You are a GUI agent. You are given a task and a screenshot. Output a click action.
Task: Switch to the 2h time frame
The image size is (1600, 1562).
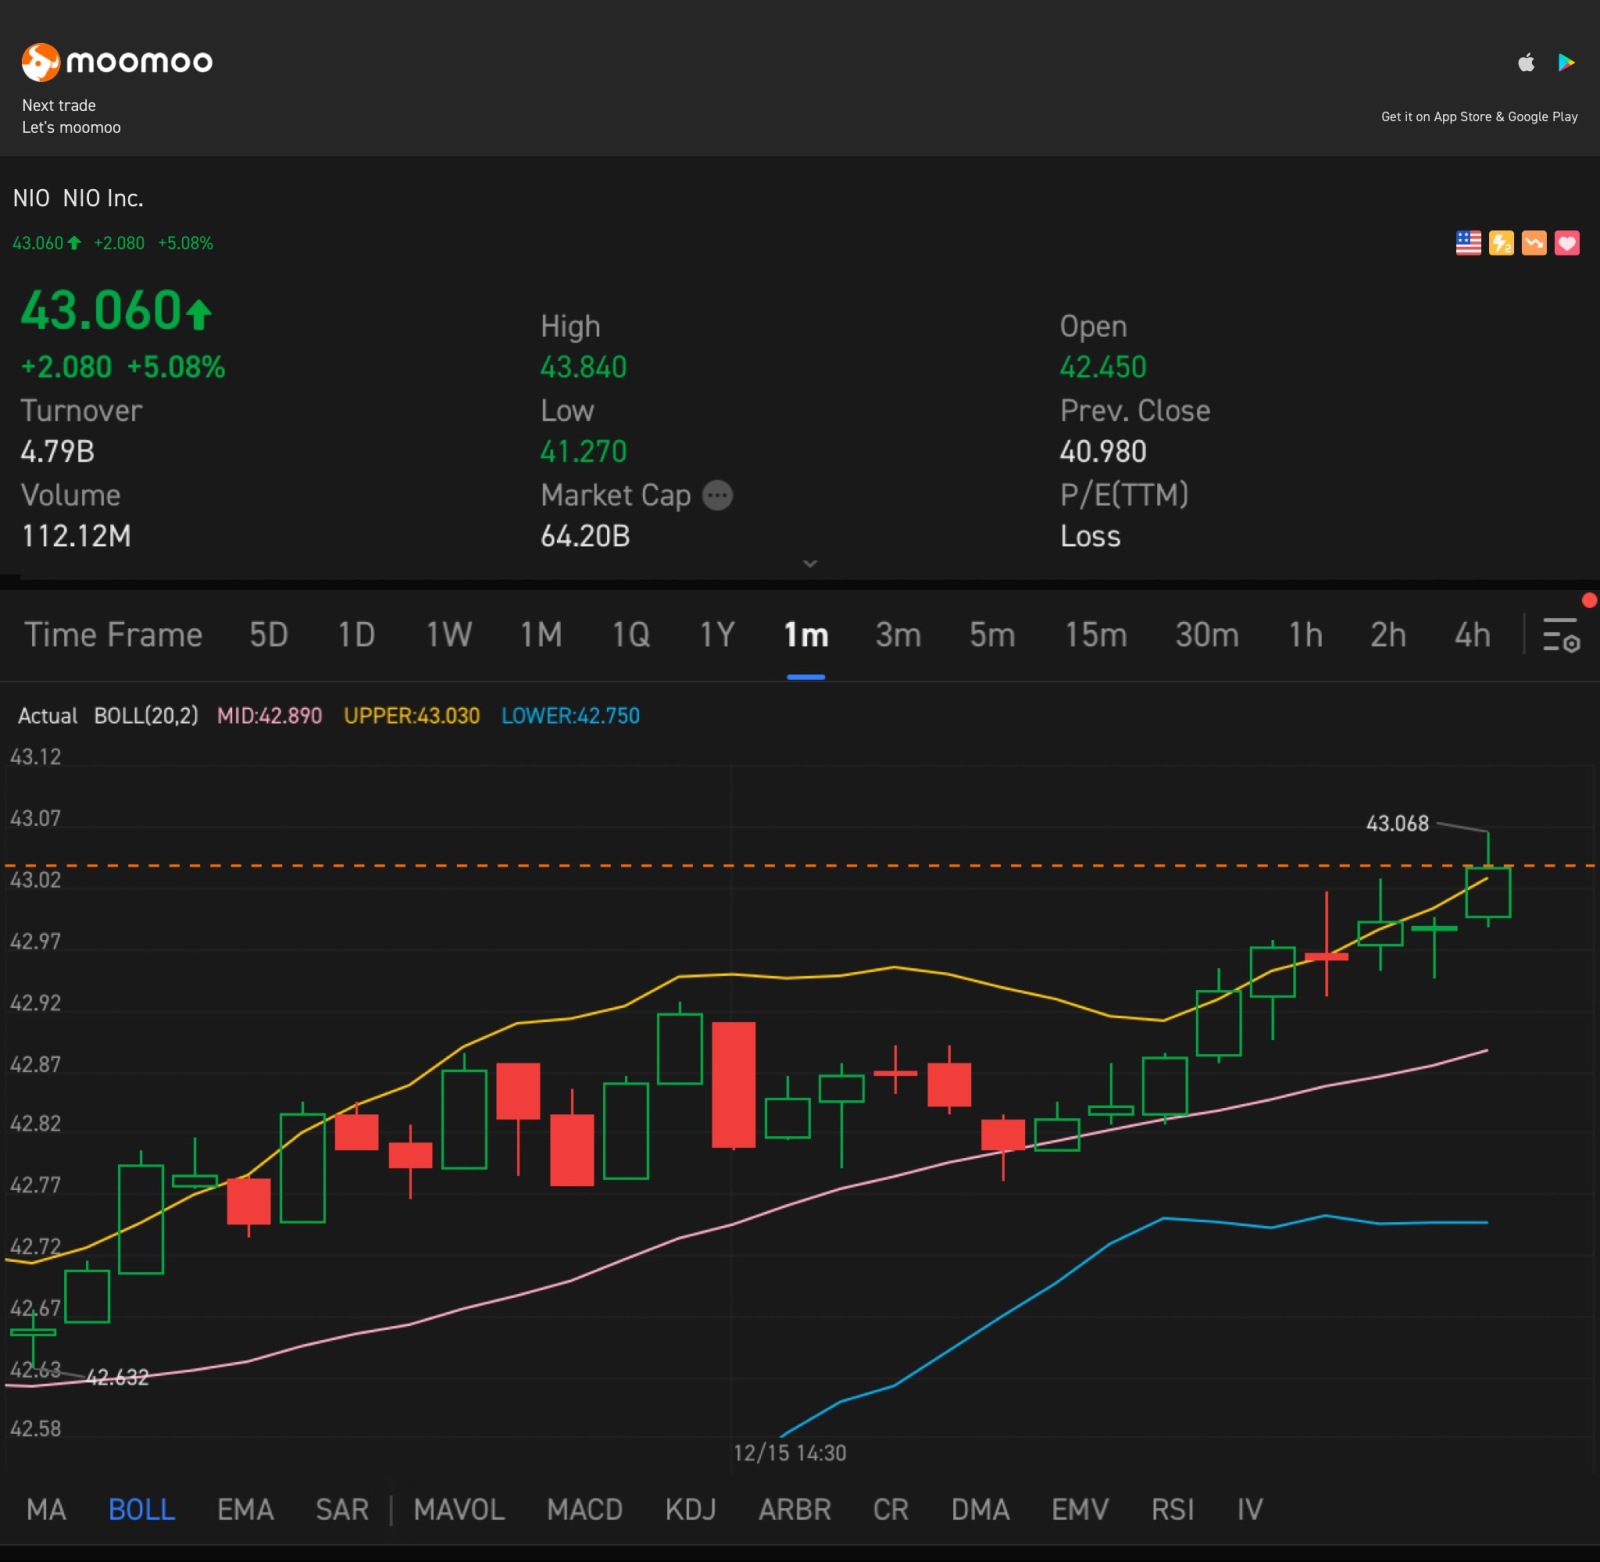point(1388,635)
